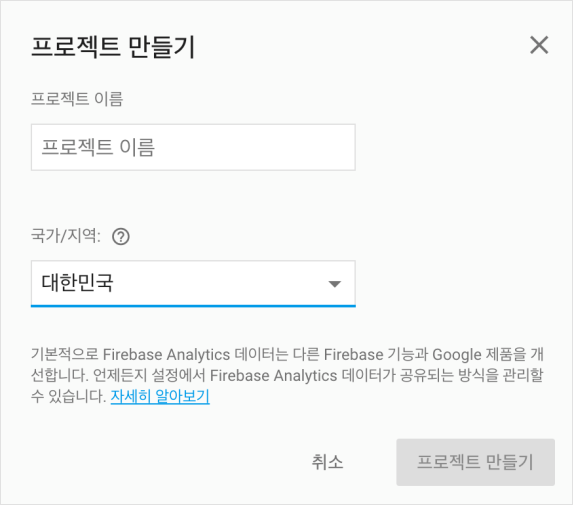Screen dimensions: 573x505
Task: Open the 대한민국 country selector
Action: point(193,284)
